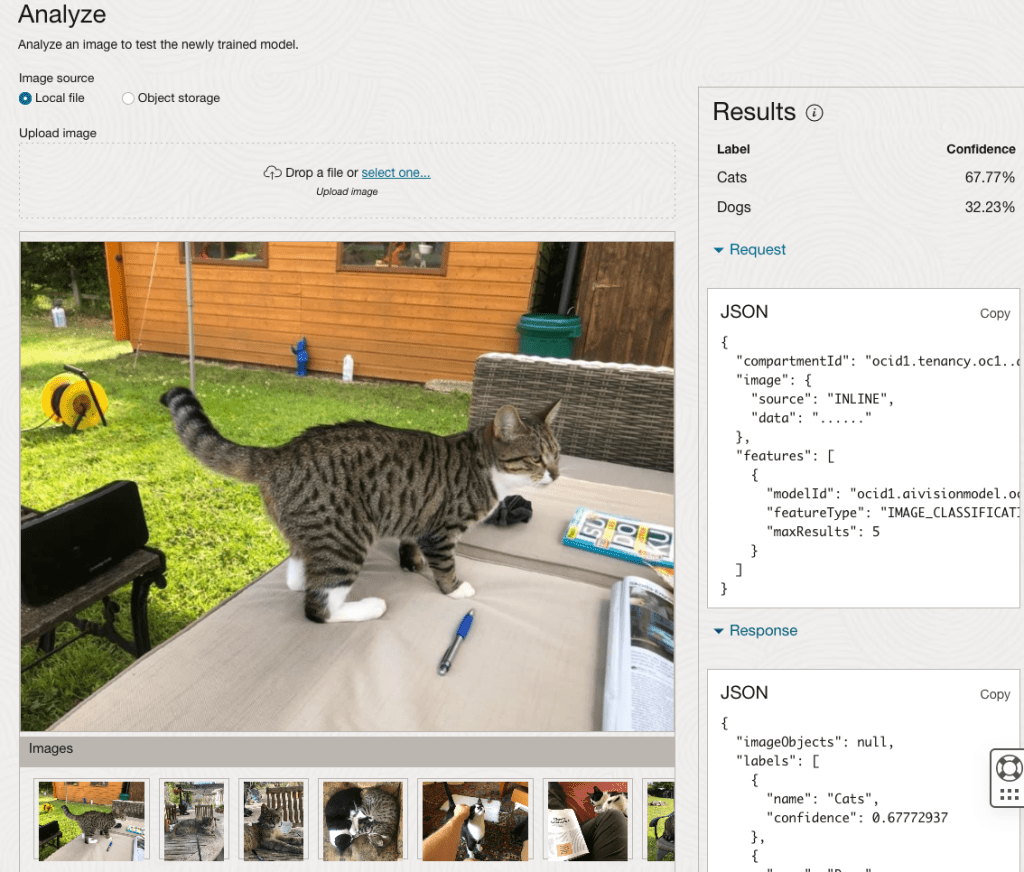Image resolution: width=1024 pixels, height=872 pixels.
Task: Click the 'select one...' file link
Action: [x=396, y=173]
